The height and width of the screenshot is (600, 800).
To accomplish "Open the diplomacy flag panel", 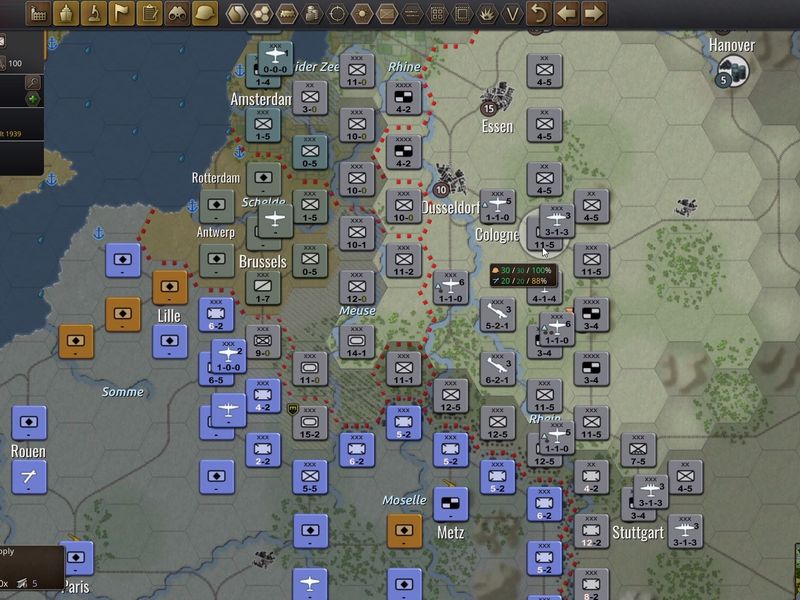I will (121, 14).
